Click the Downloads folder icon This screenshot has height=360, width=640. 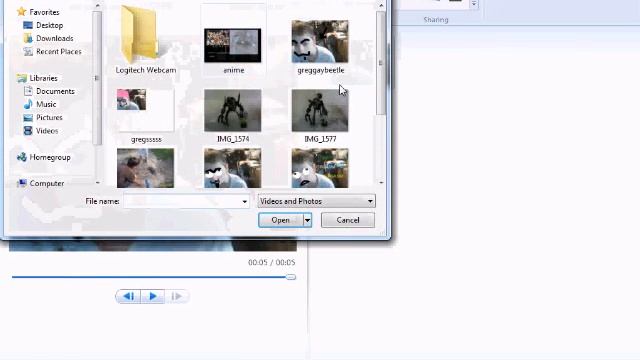[x=28, y=38]
